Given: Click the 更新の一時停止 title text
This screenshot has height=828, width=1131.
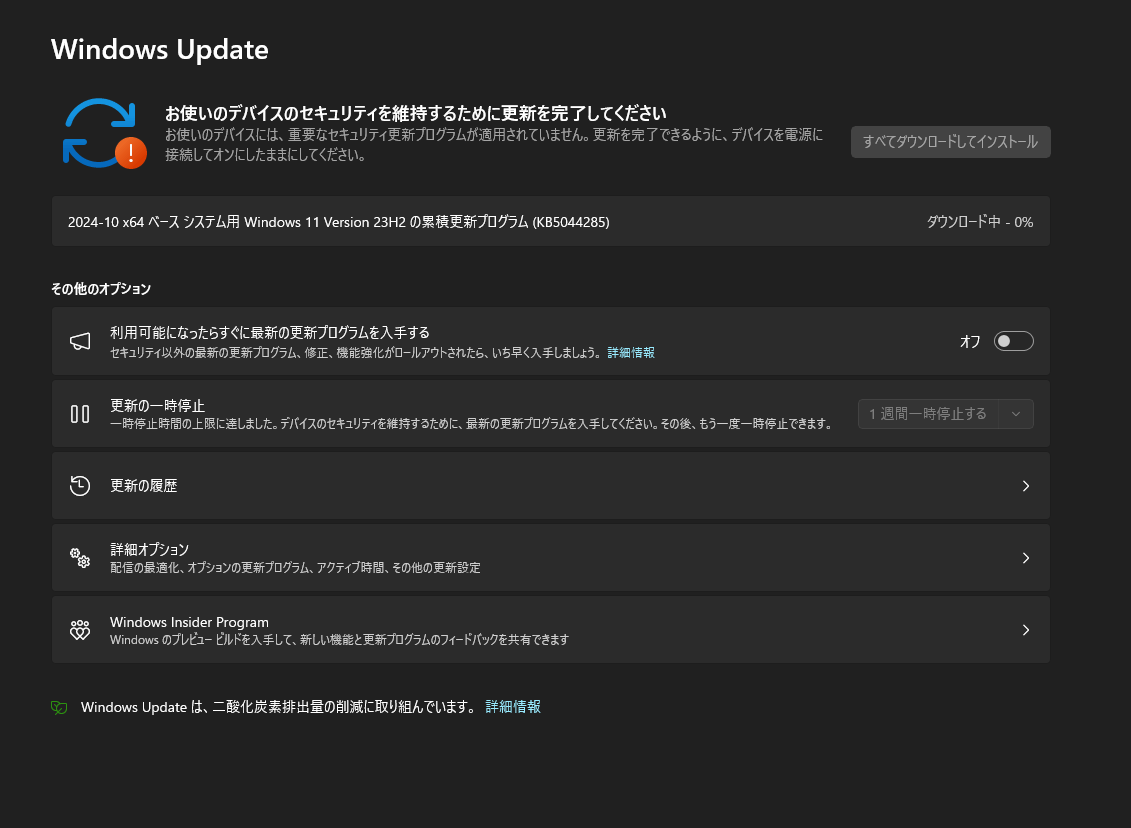Looking at the screenshot, I should 157,405.
